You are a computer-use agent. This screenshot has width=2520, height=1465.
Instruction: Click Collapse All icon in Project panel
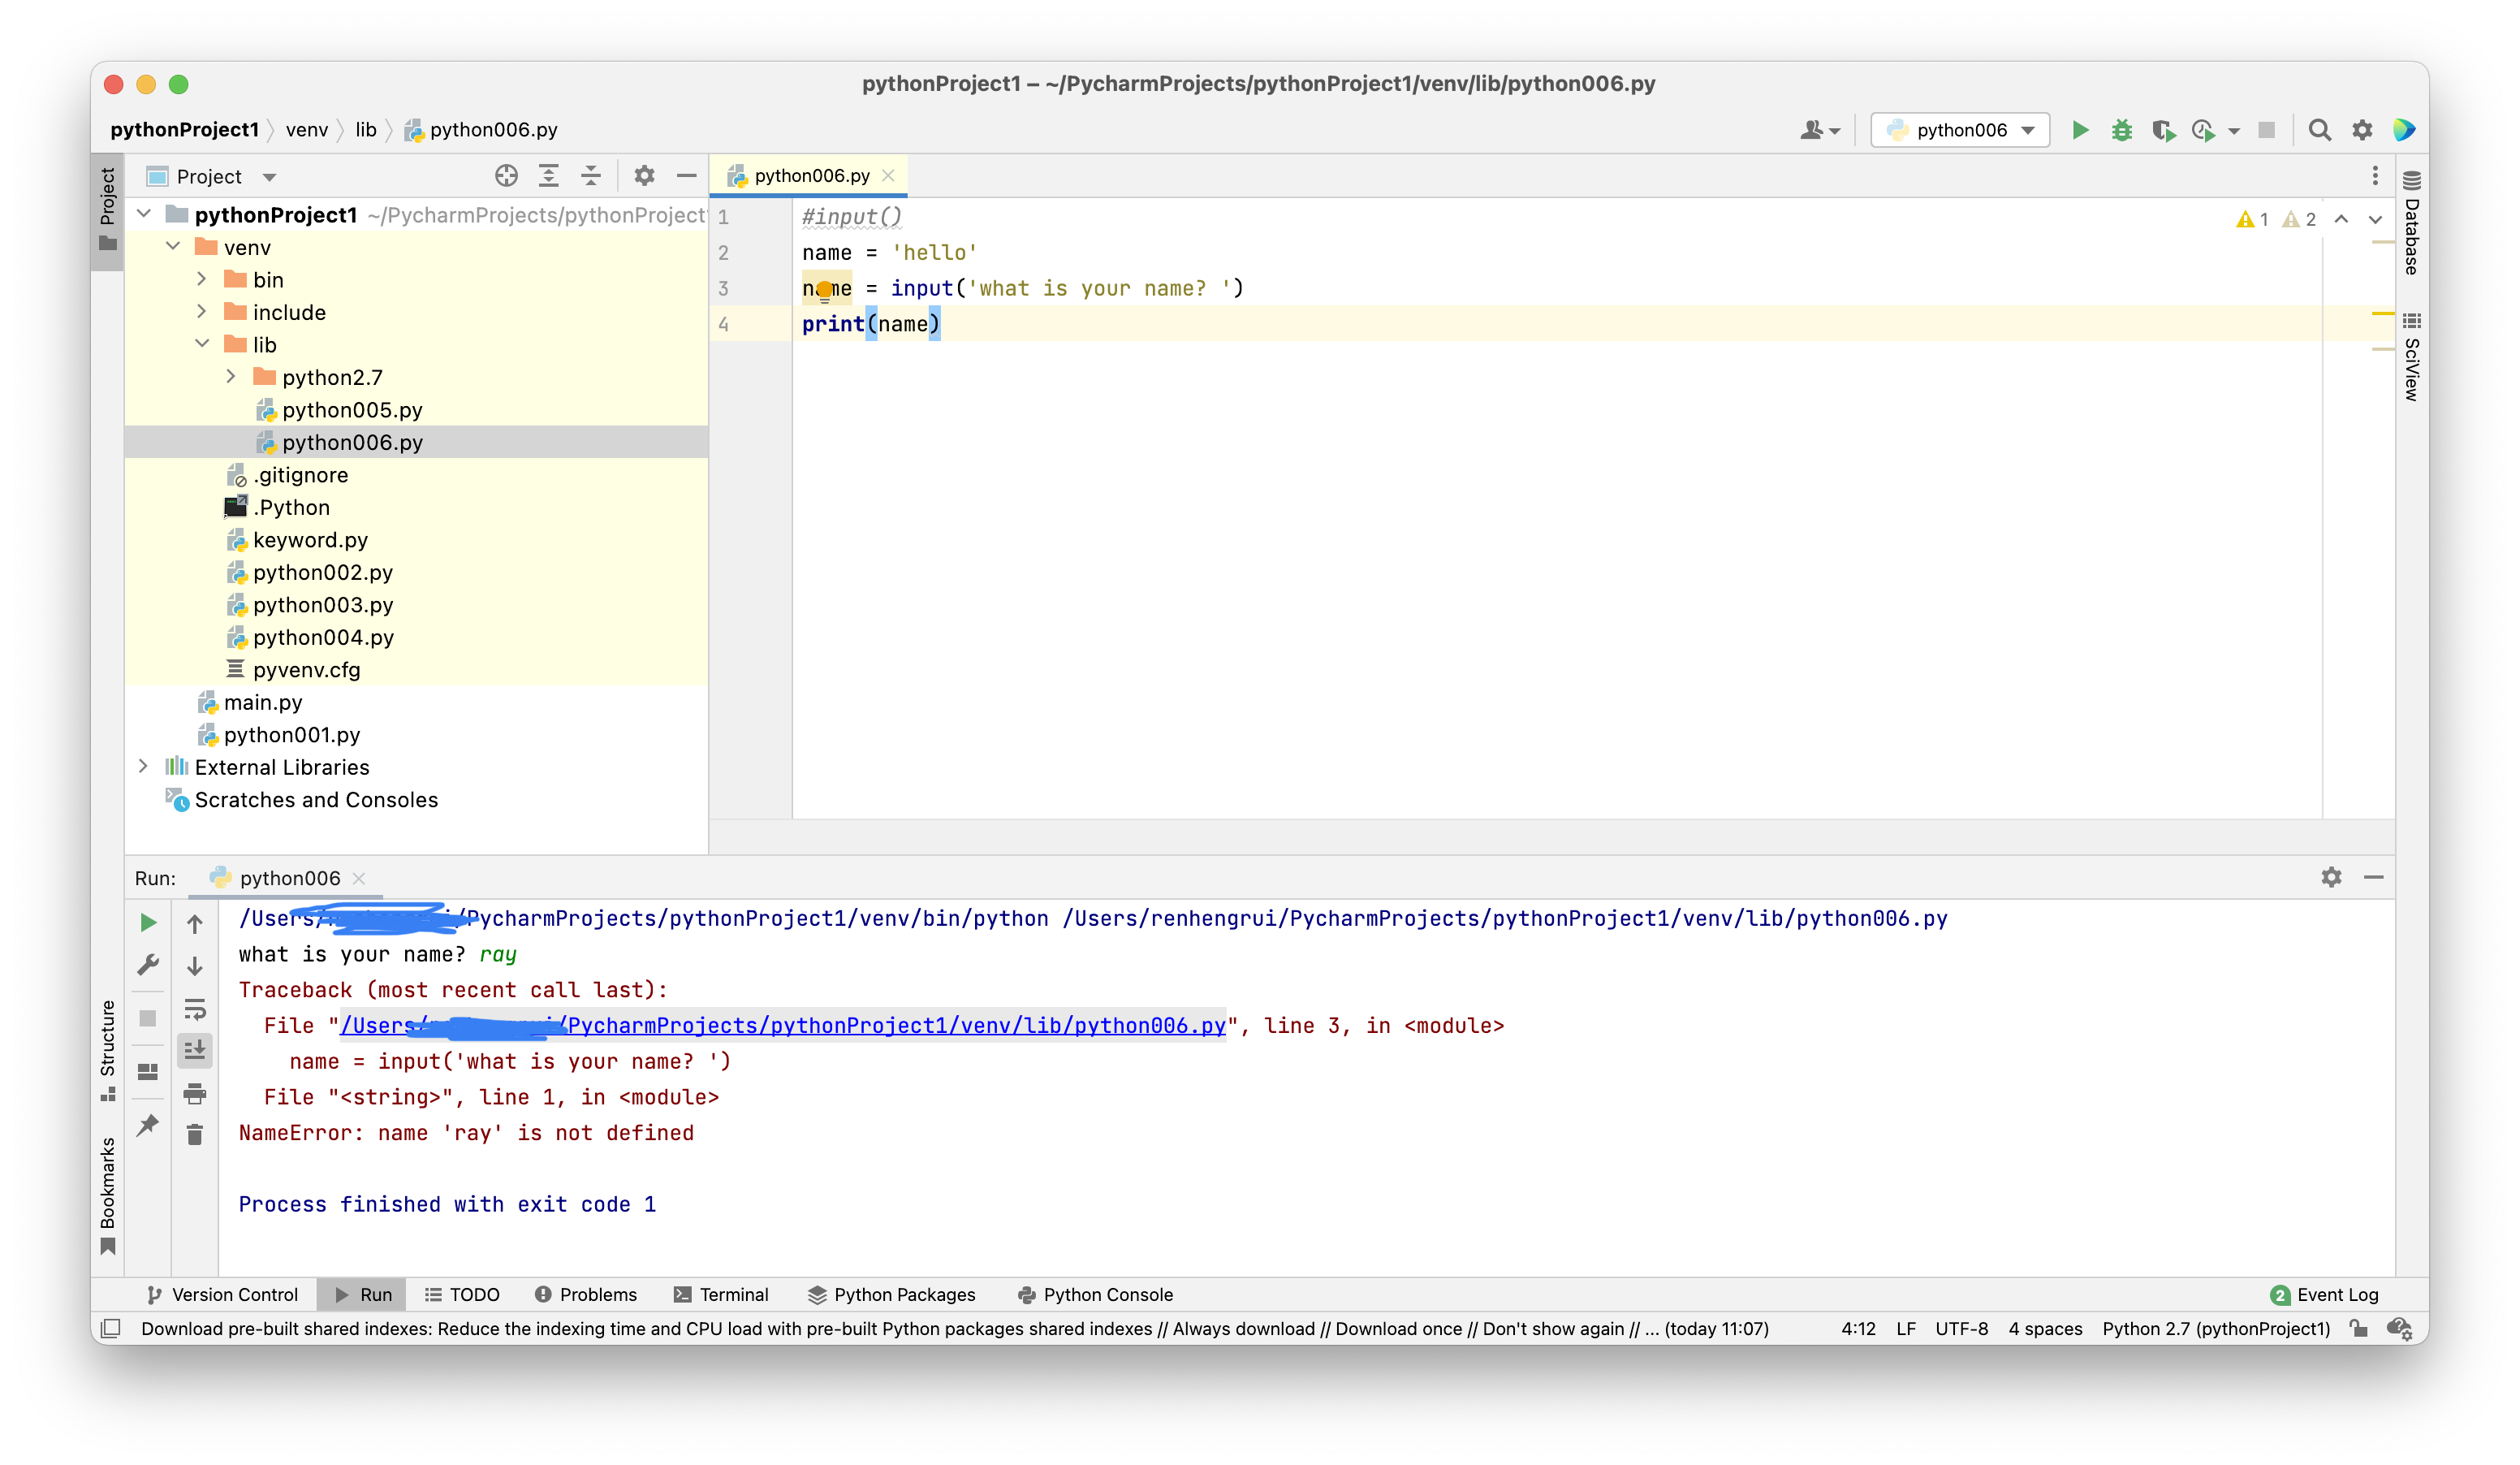tap(591, 176)
